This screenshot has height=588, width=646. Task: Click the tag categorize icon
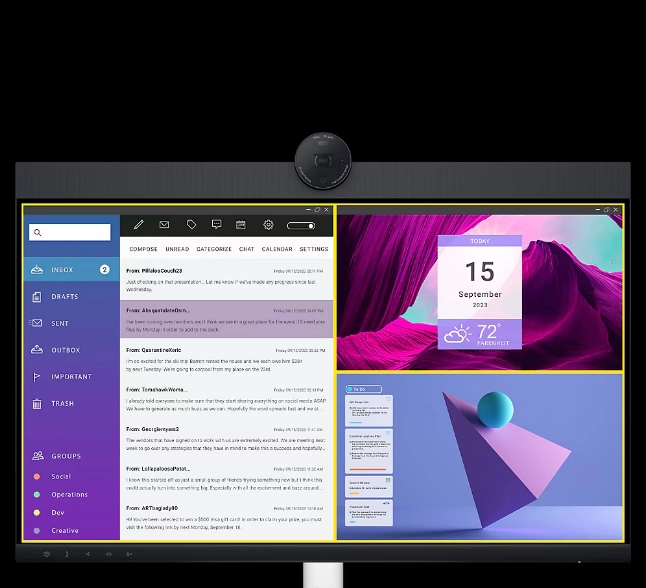pos(191,225)
